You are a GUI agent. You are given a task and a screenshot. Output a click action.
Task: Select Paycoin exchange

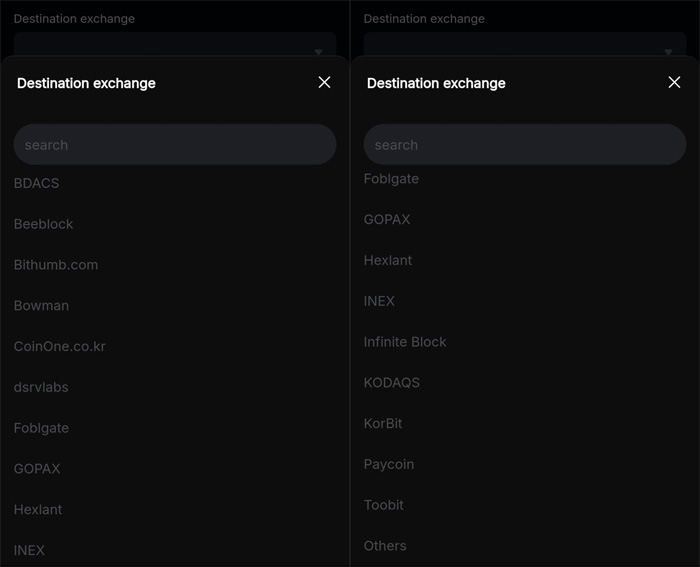(x=389, y=464)
